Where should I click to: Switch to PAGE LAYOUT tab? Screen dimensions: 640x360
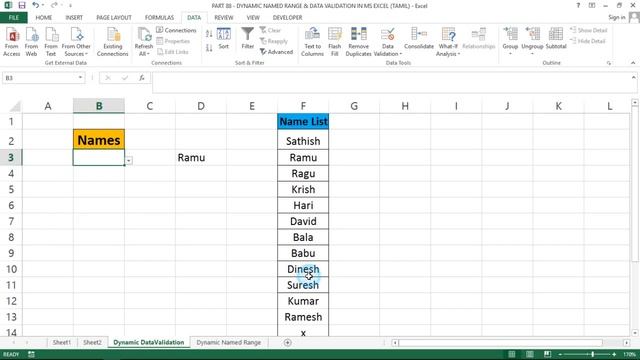point(114,18)
